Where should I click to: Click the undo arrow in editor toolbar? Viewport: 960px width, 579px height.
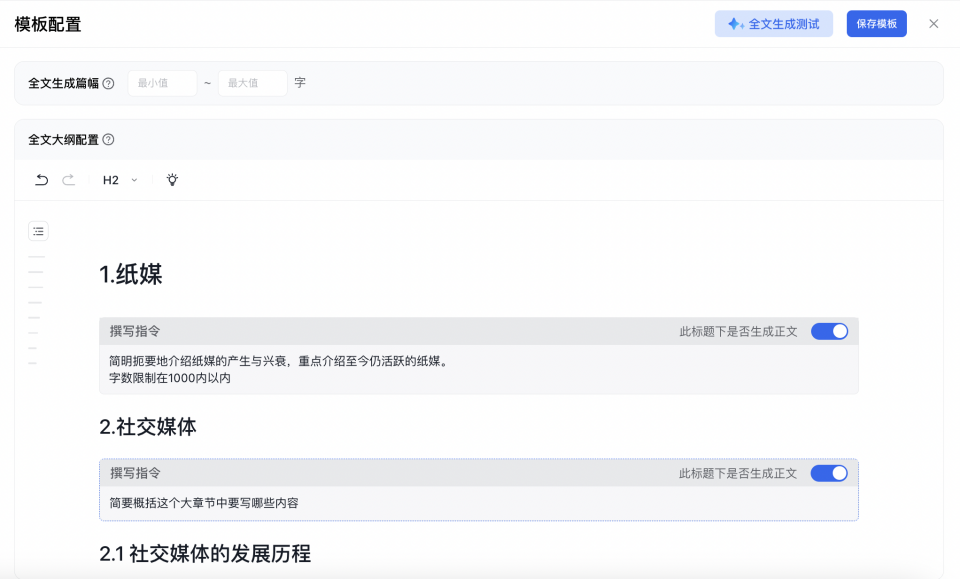(x=42, y=180)
